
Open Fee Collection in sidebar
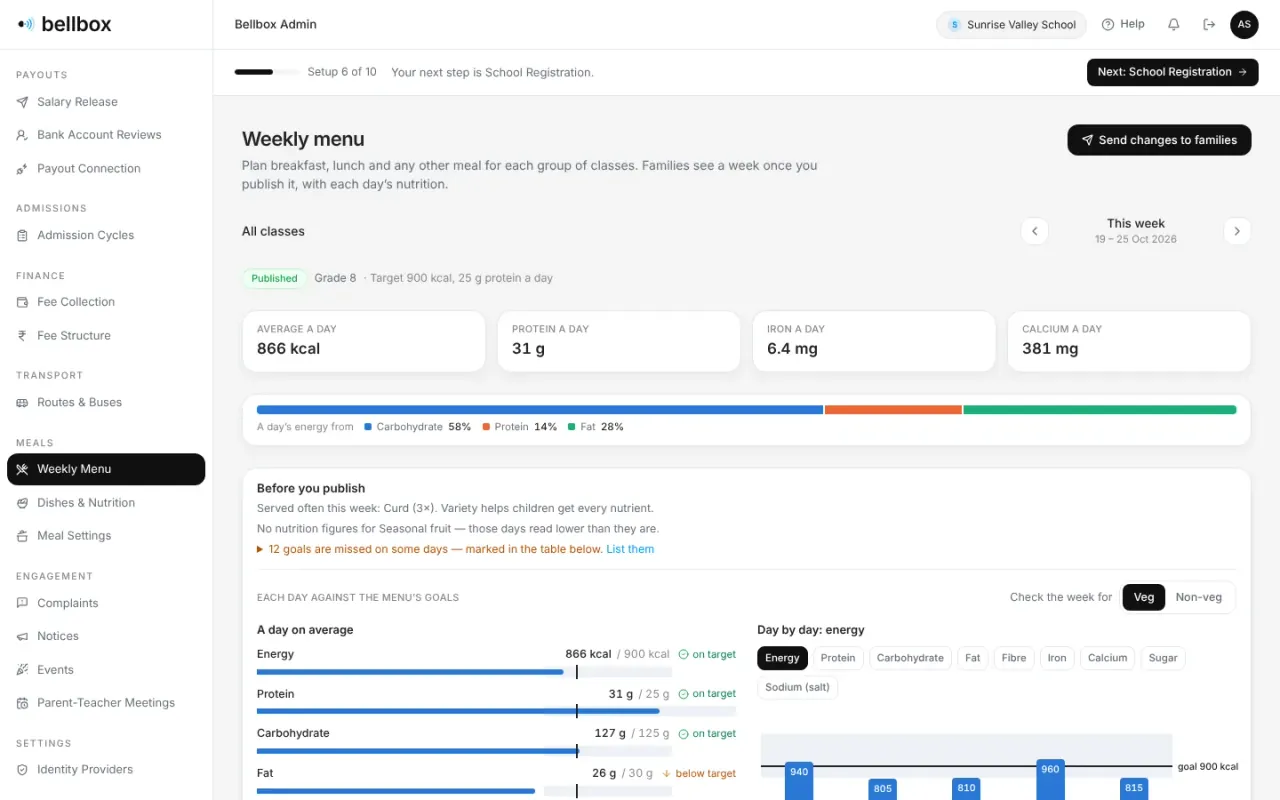tap(106, 302)
